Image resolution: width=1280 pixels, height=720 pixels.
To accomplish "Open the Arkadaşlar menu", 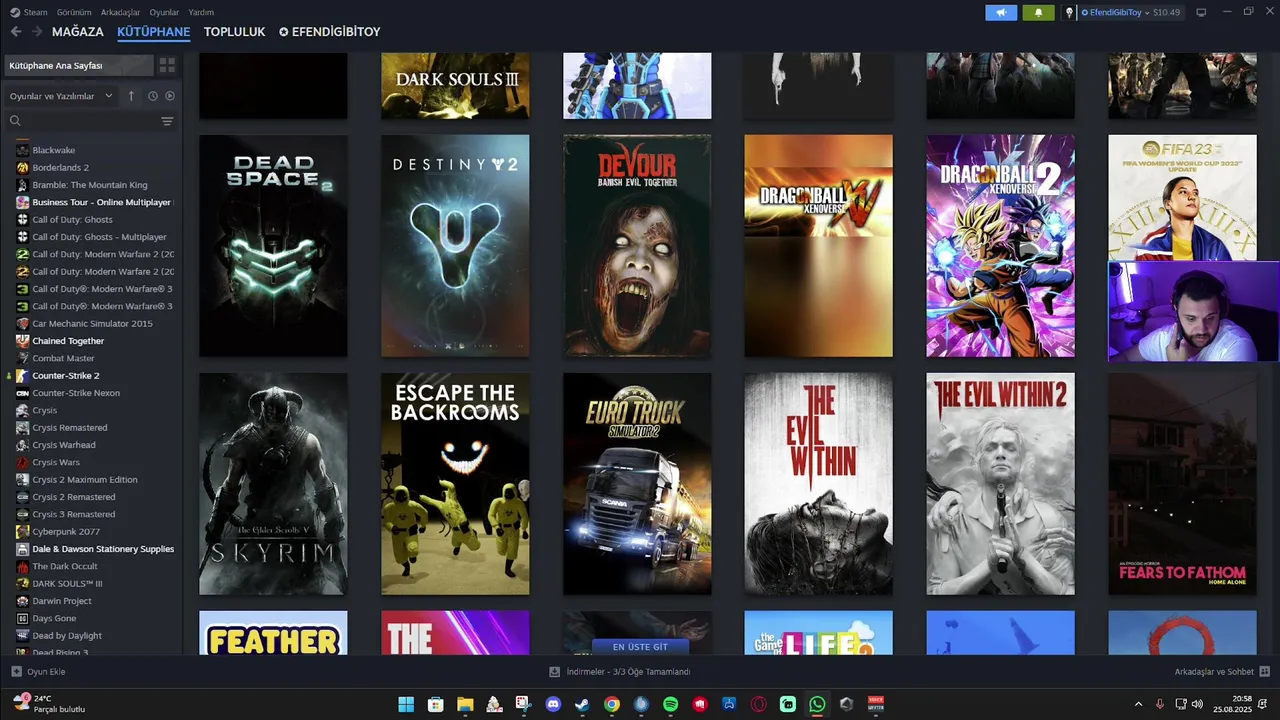I will pyautogui.click(x=121, y=12).
